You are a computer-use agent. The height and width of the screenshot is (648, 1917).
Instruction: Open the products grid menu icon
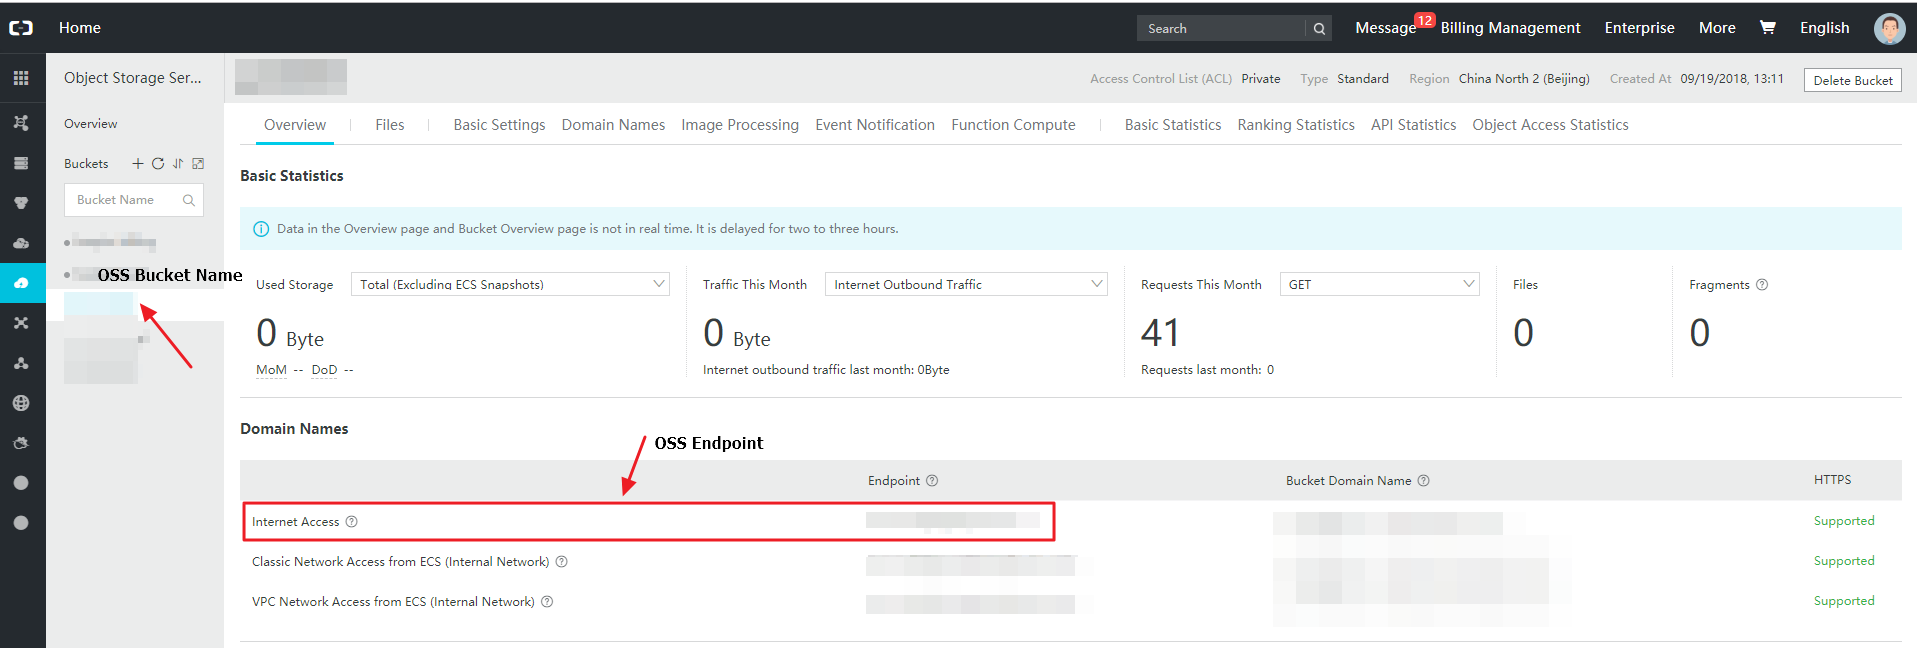[21, 78]
